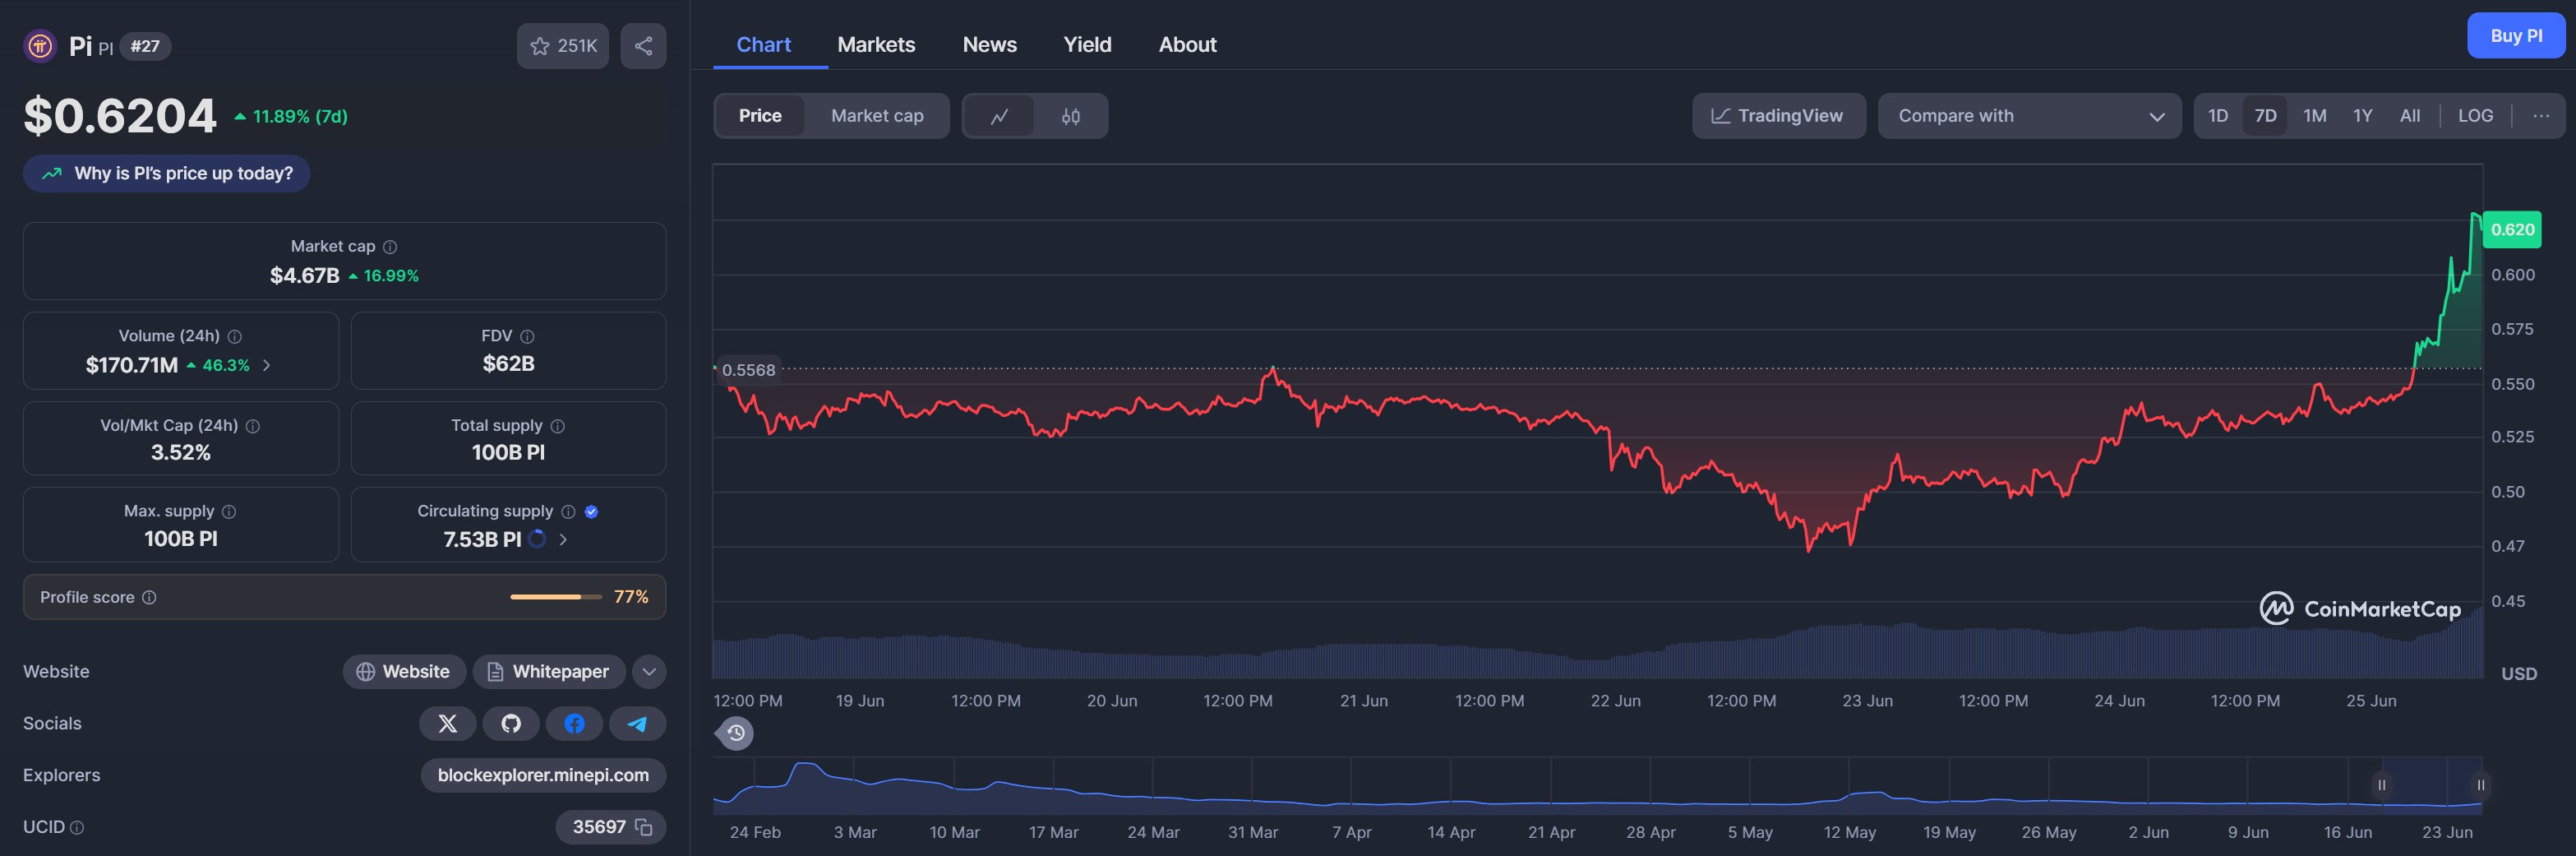Open the Facebook social link

coord(574,723)
